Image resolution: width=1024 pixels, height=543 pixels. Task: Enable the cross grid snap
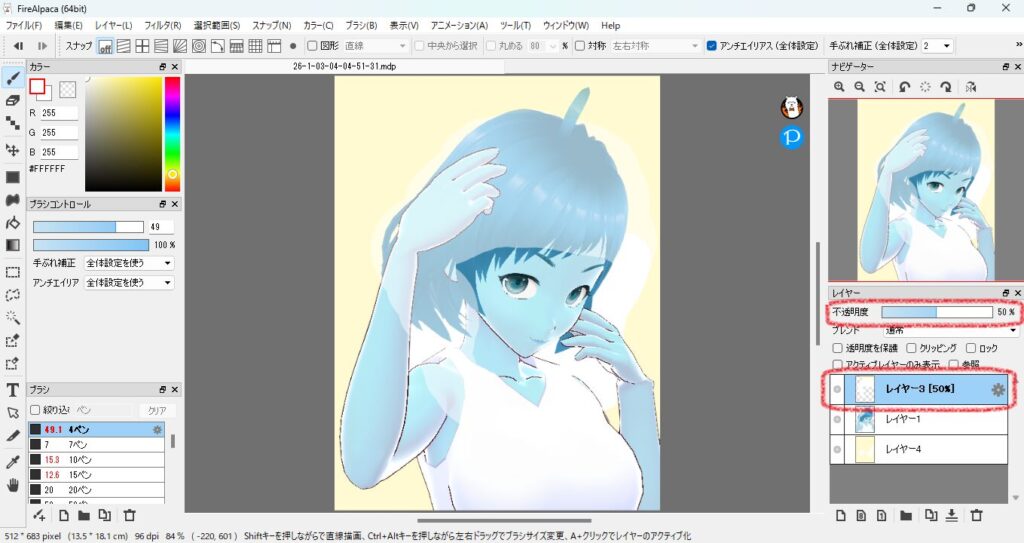point(142,46)
